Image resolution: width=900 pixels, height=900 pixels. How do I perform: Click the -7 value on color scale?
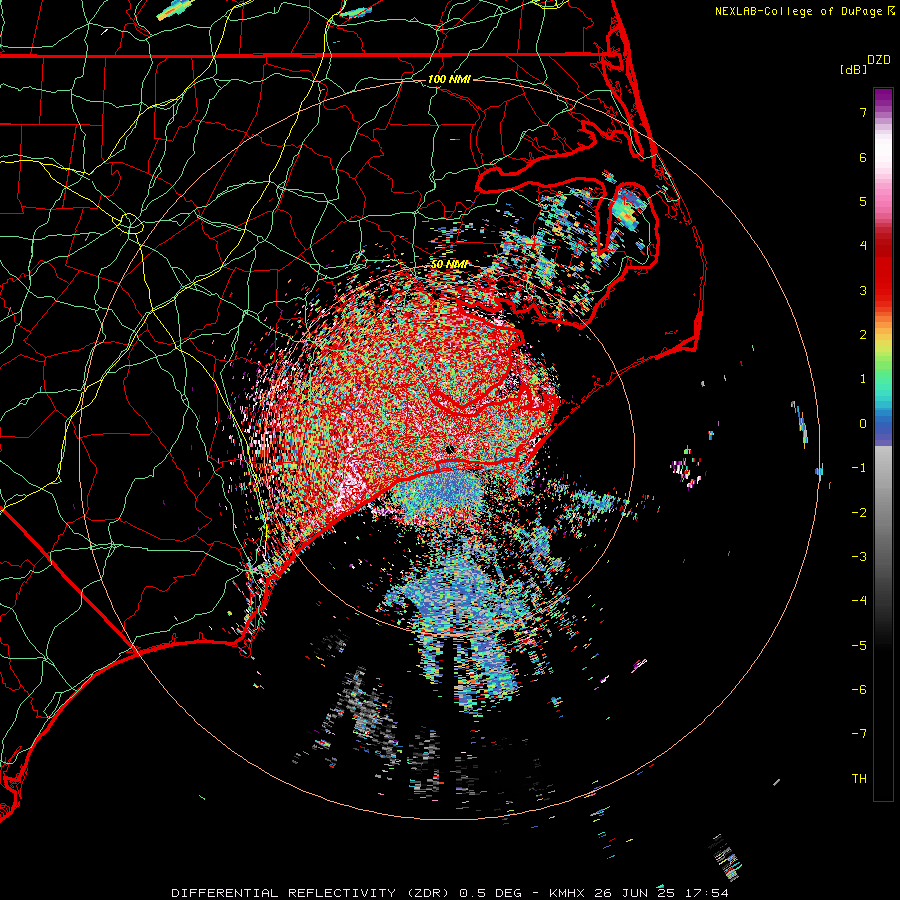pyautogui.click(x=859, y=734)
